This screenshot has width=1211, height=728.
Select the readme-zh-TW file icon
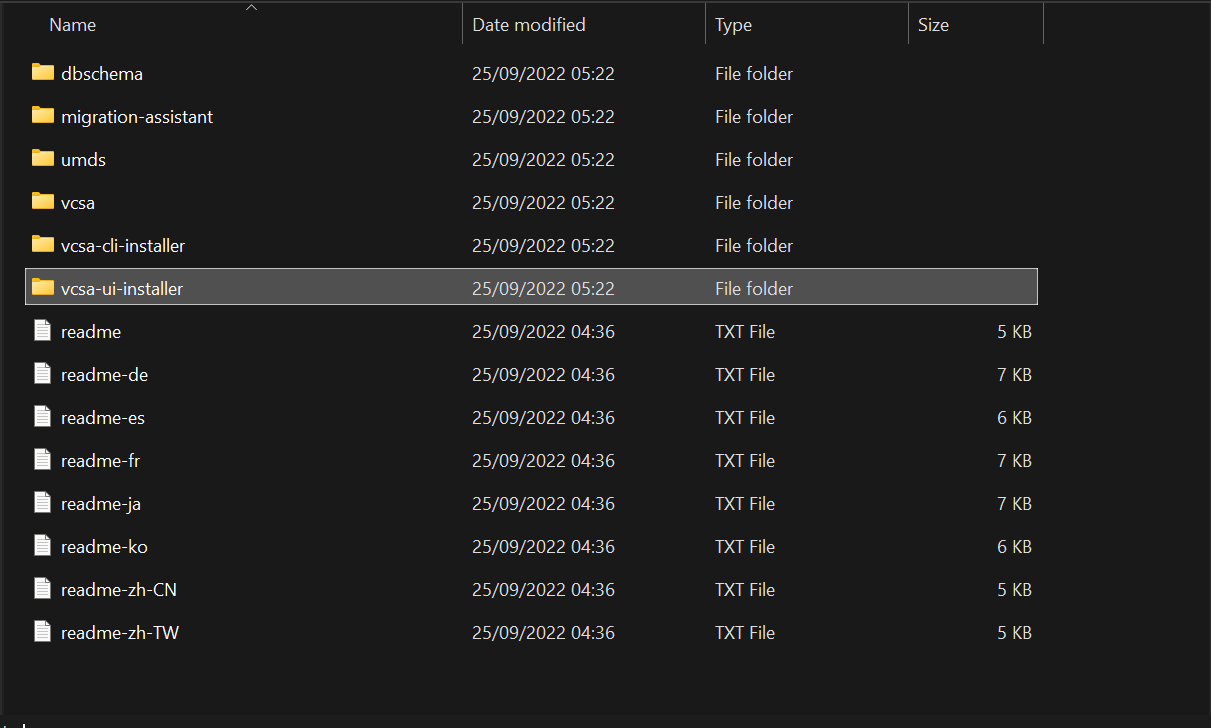pyautogui.click(x=42, y=631)
